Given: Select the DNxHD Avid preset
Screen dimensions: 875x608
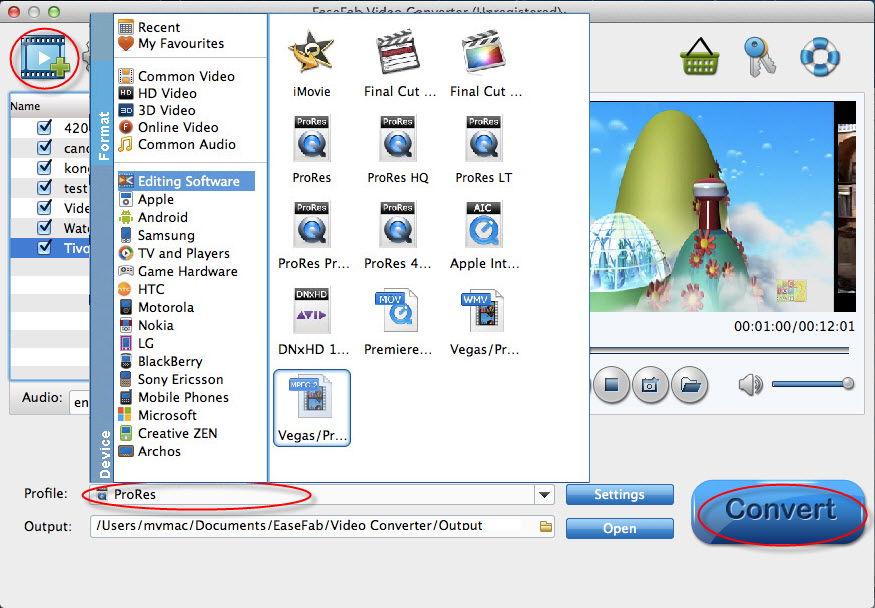Looking at the screenshot, I should pos(312,322).
